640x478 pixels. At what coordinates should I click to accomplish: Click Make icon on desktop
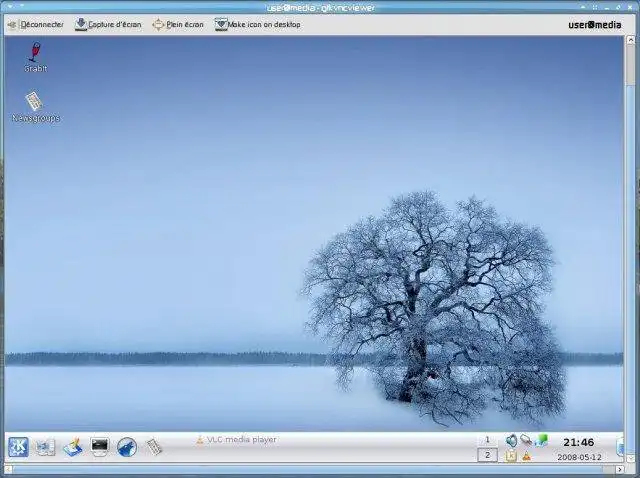pyautogui.click(x=258, y=24)
